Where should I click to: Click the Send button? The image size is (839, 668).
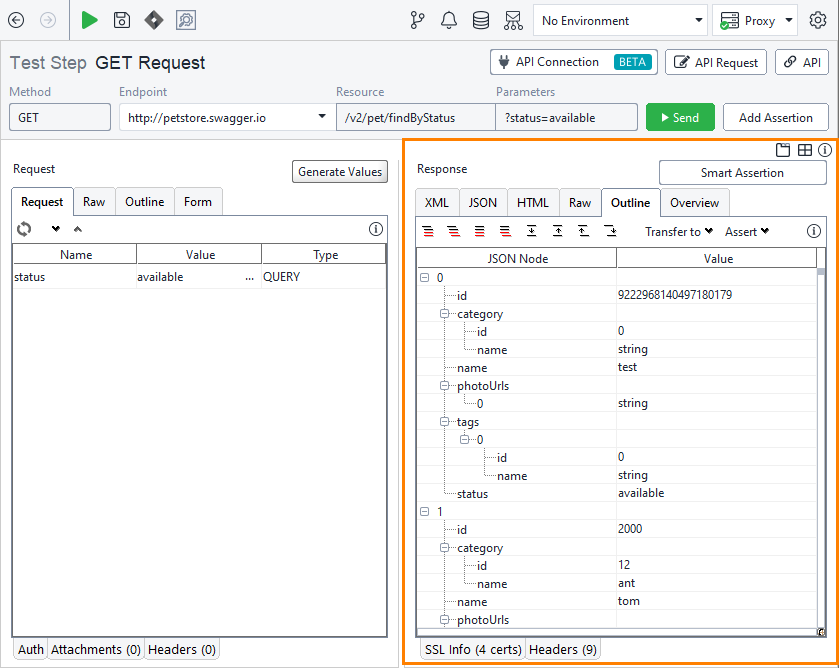pos(680,116)
